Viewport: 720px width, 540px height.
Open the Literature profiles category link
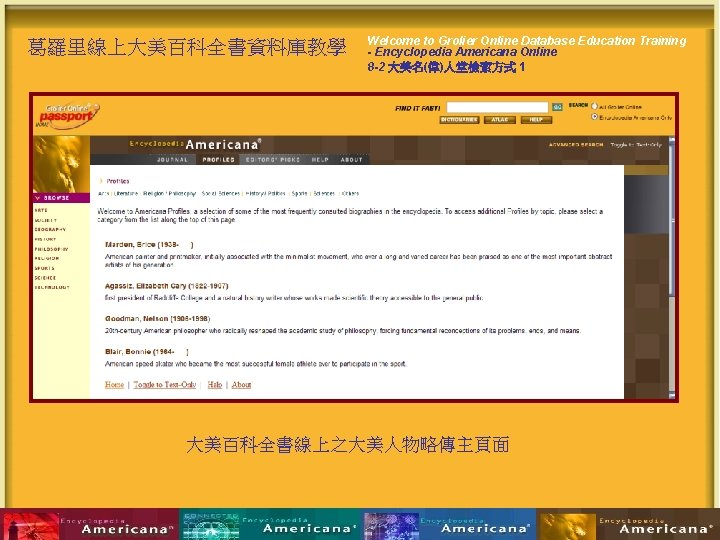coord(125,193)
